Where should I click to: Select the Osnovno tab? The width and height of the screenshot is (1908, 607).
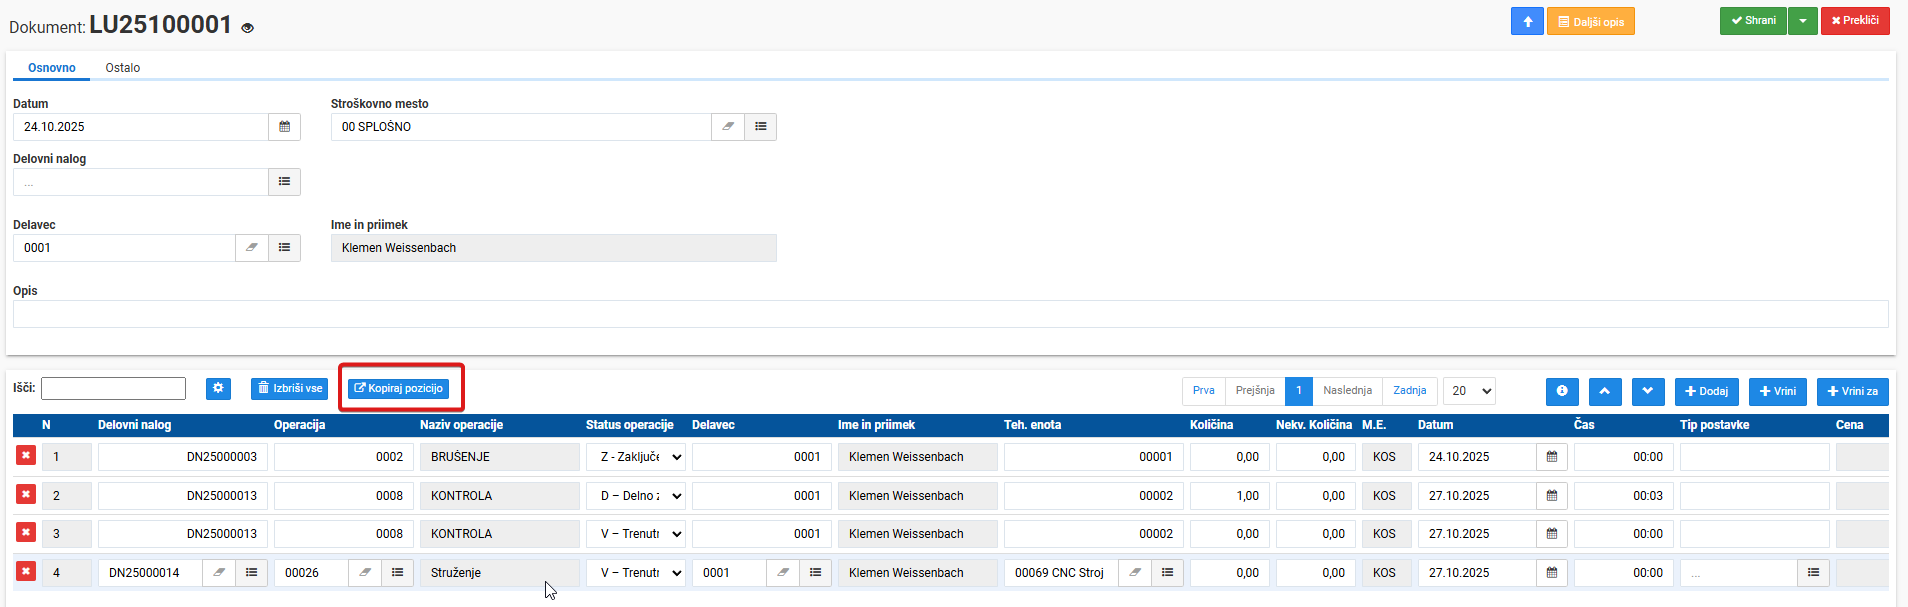point(52,68)
